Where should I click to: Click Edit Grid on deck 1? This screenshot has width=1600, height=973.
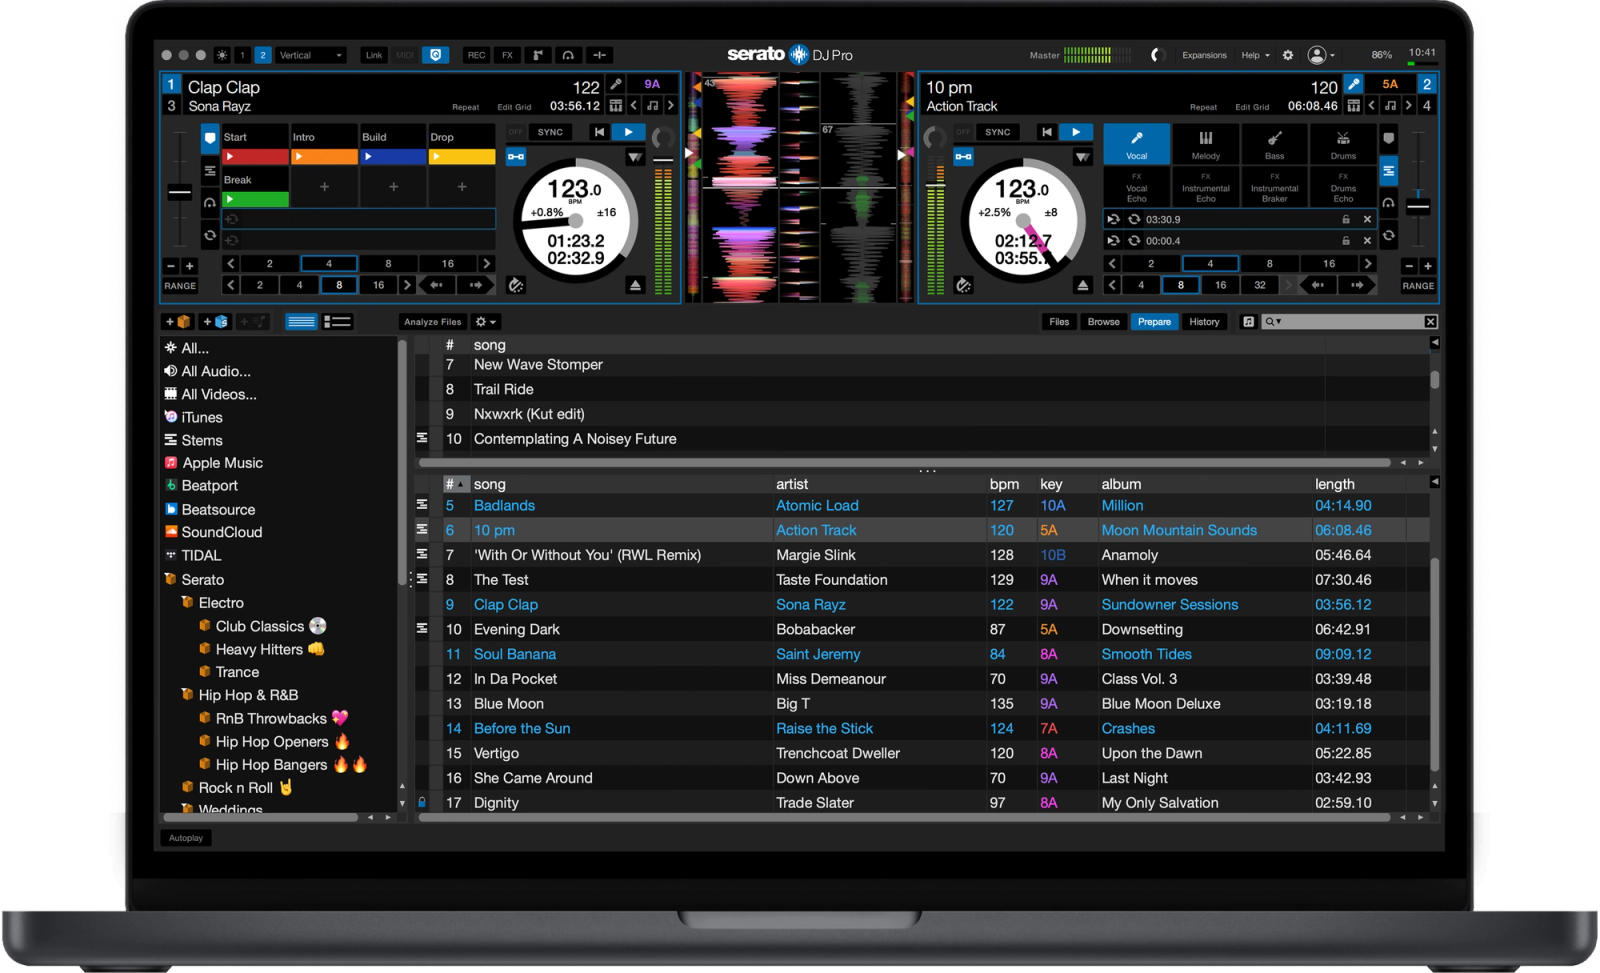point(514,107)
